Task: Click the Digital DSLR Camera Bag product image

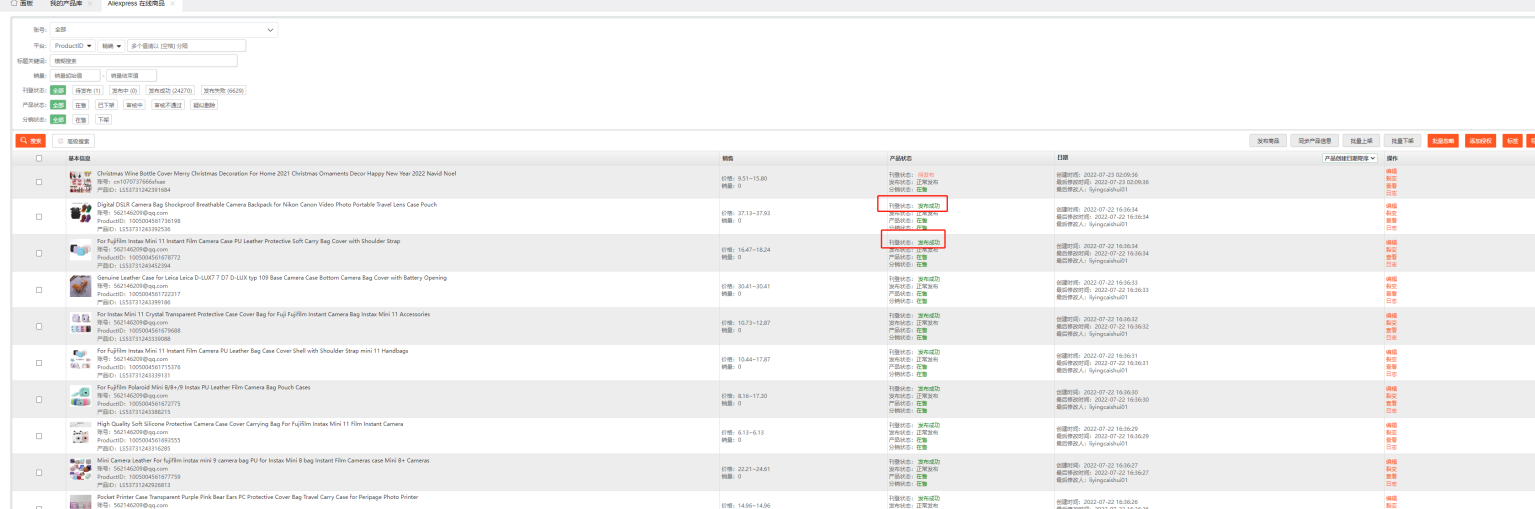Action: click(x=80, y=214)
